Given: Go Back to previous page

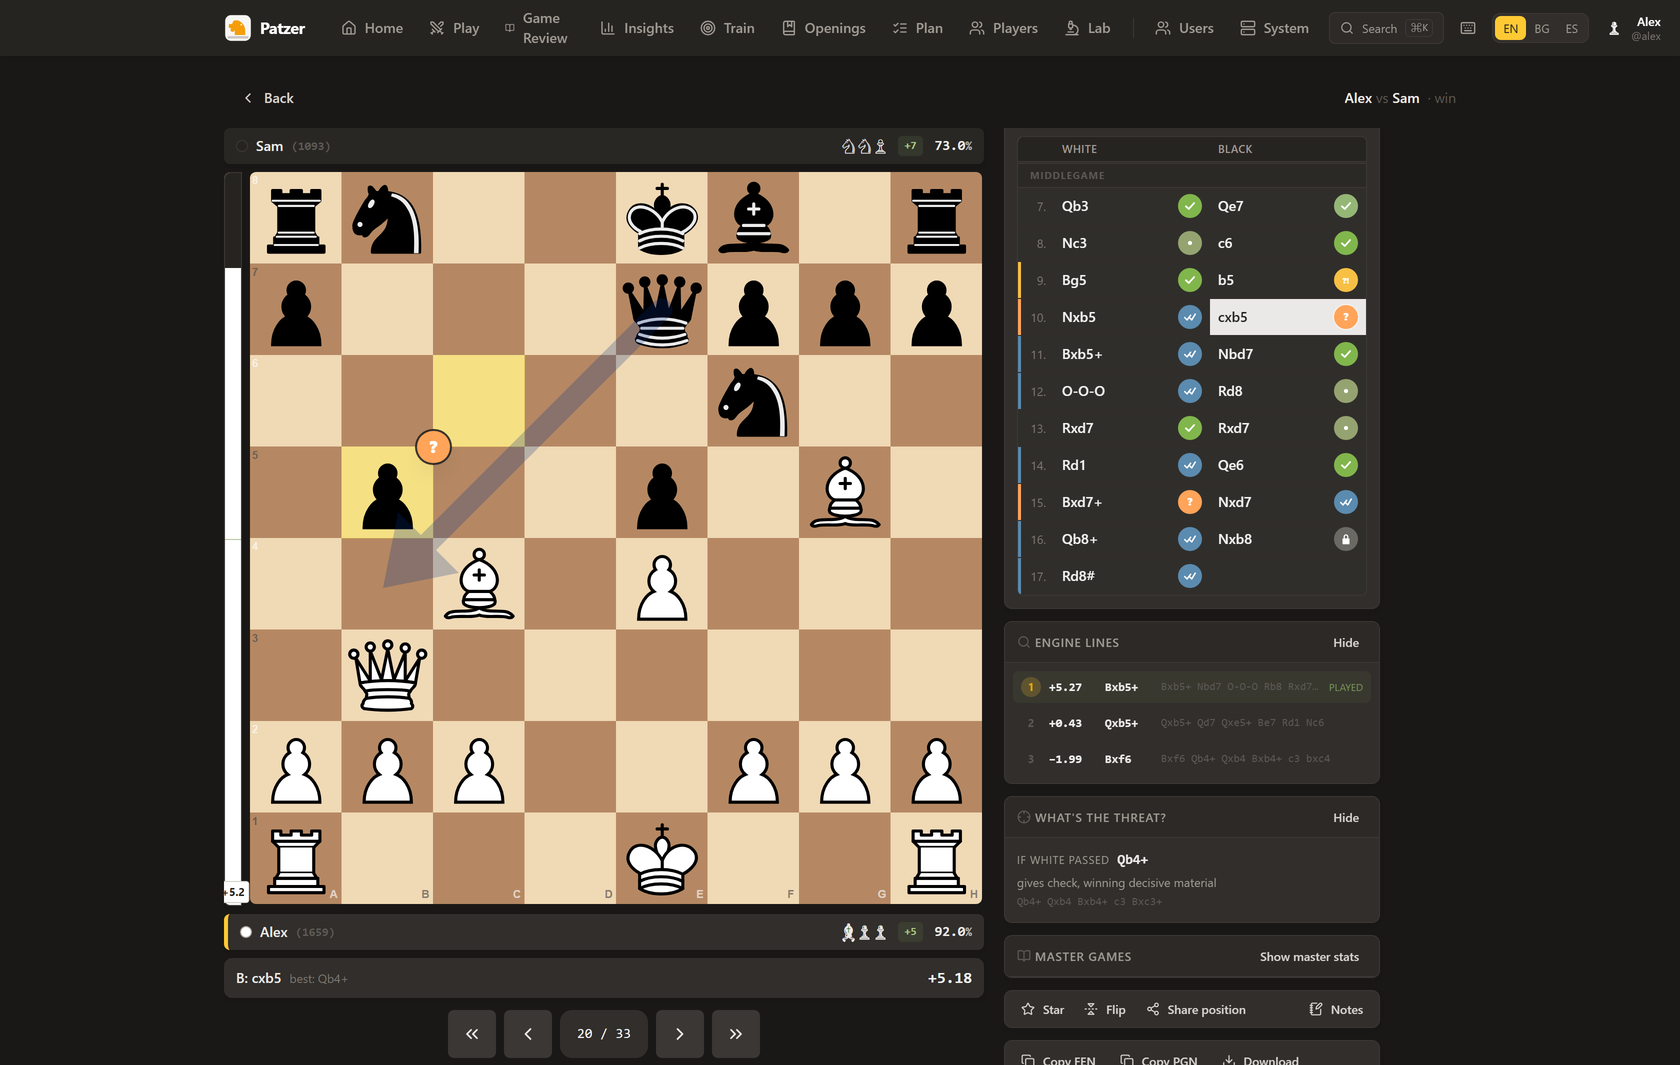Looking at the screenshot, I should [x=268, y=98].
